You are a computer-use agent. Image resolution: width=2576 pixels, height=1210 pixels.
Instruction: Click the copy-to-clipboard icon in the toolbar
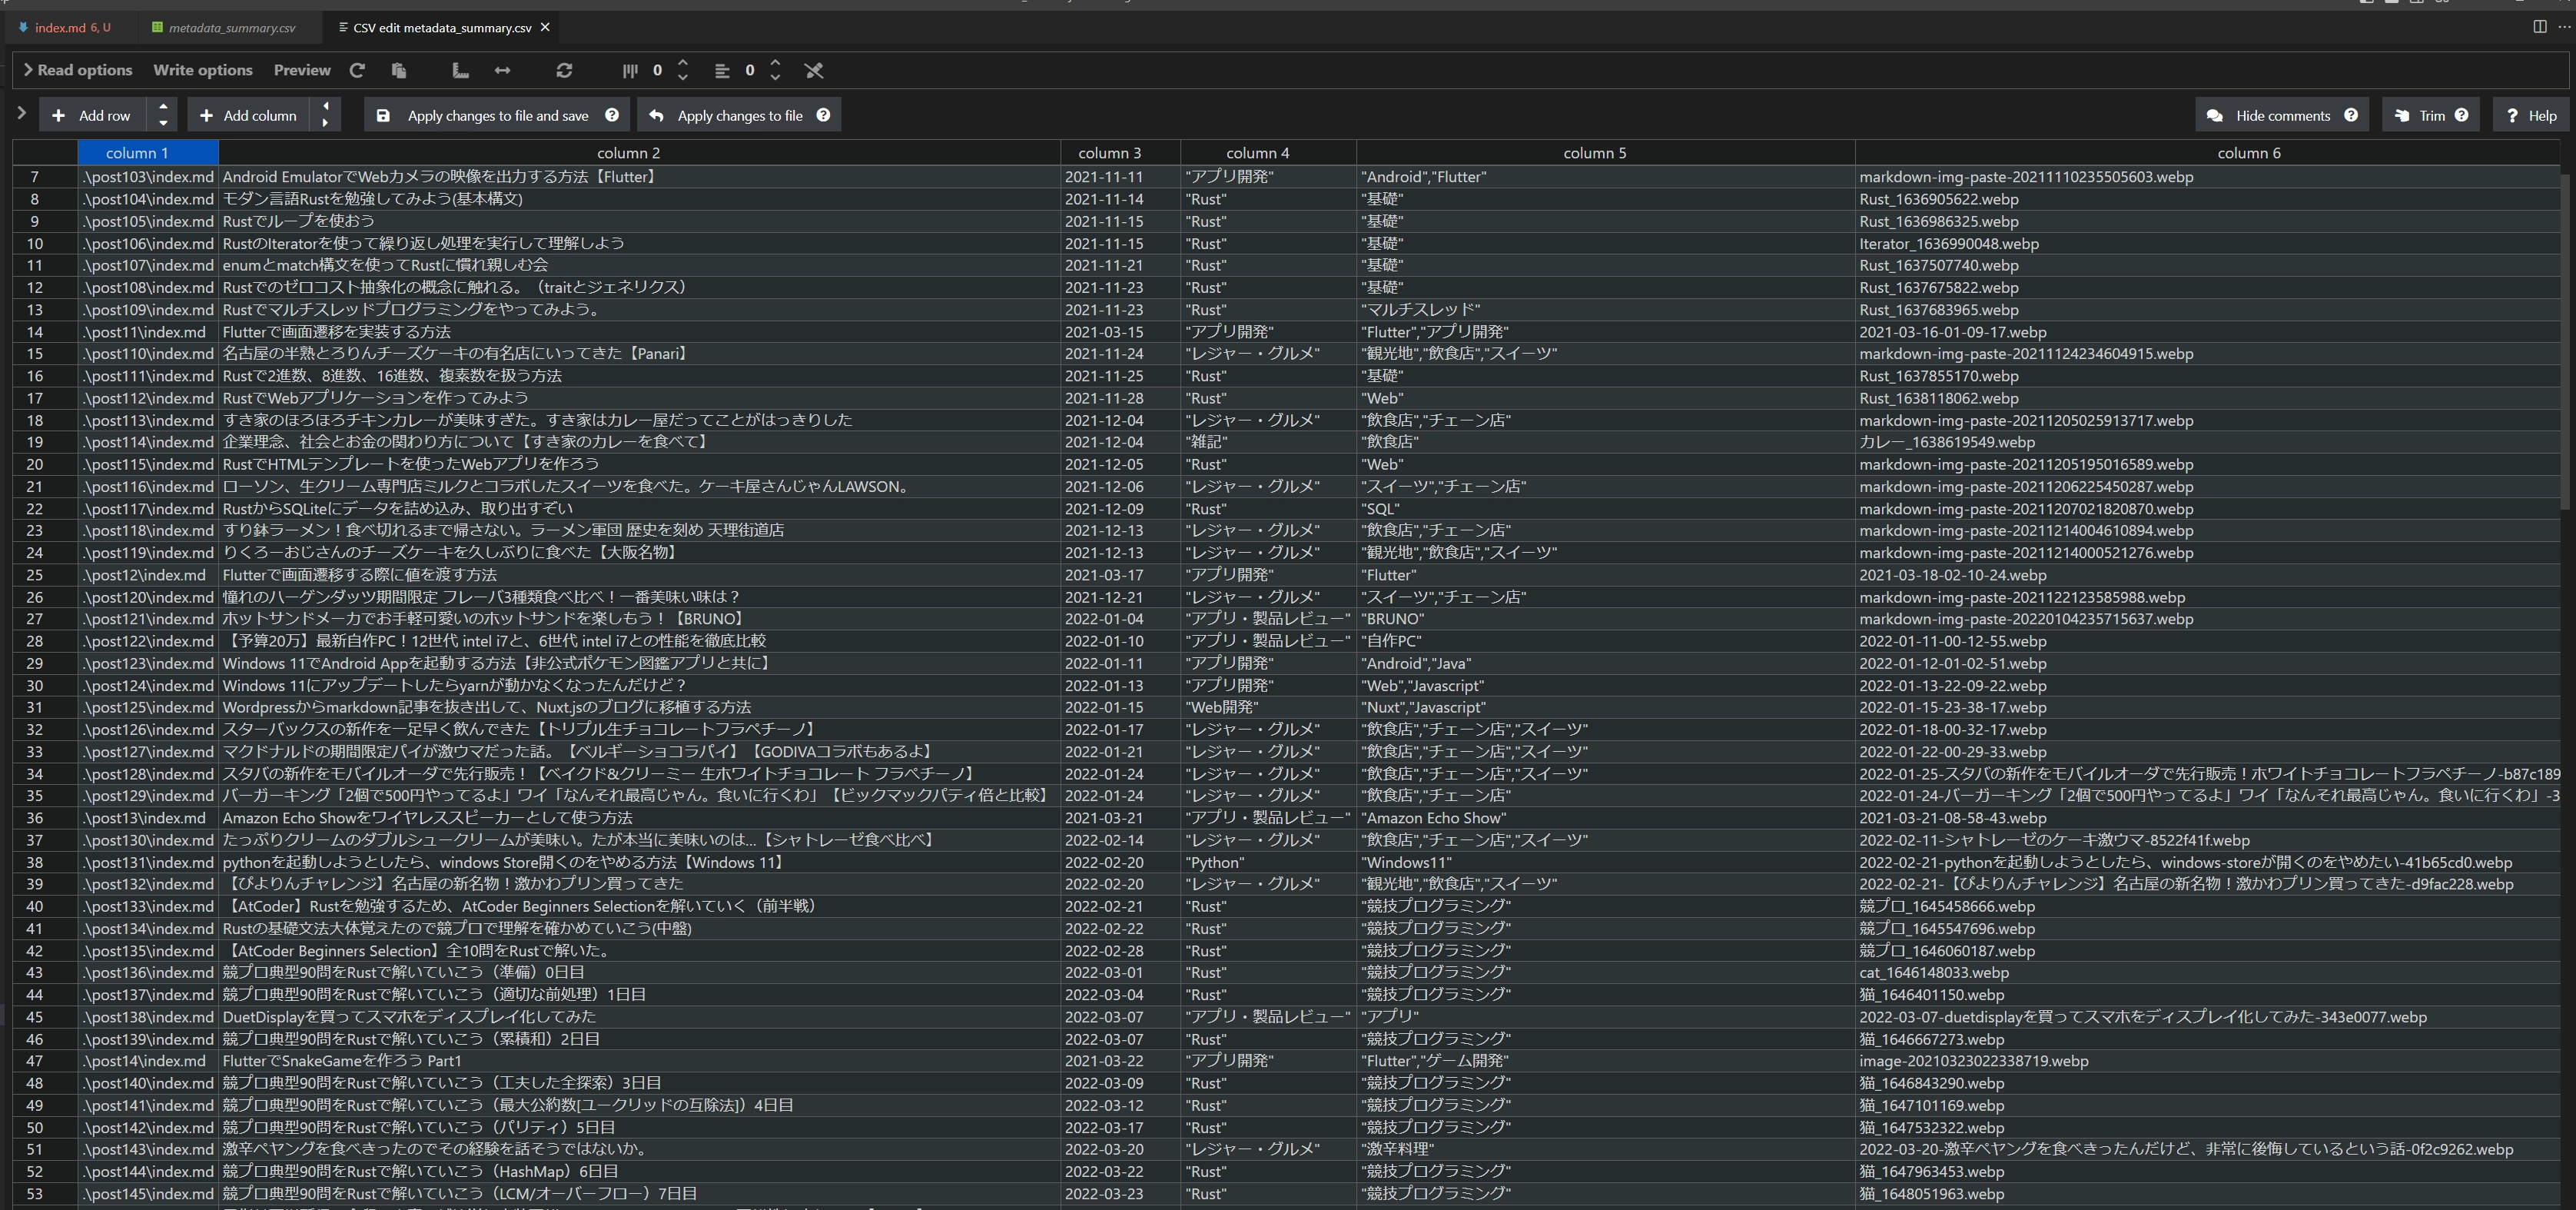tap(399, 70)
